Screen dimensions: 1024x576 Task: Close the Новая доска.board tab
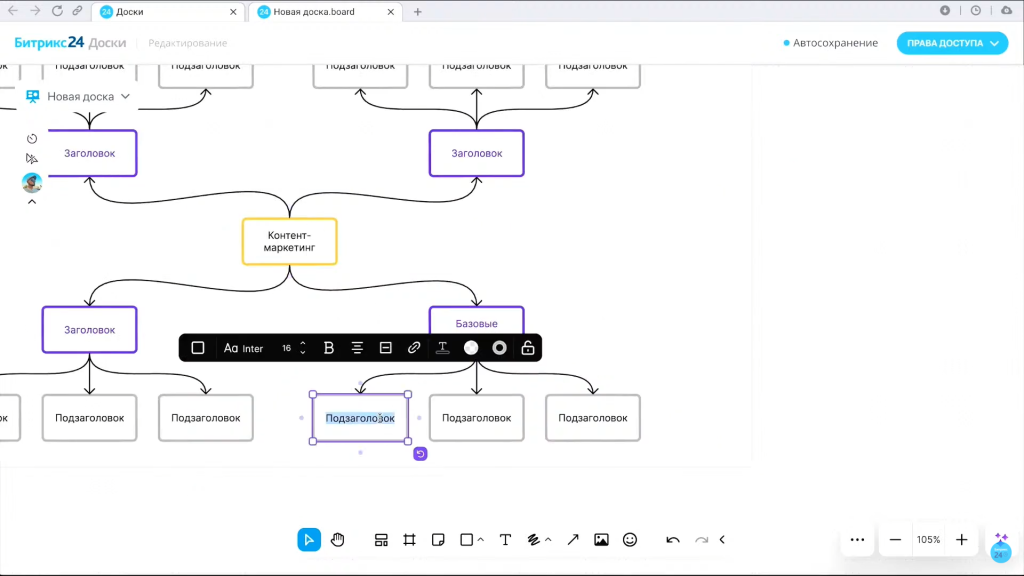click(391, 12)
